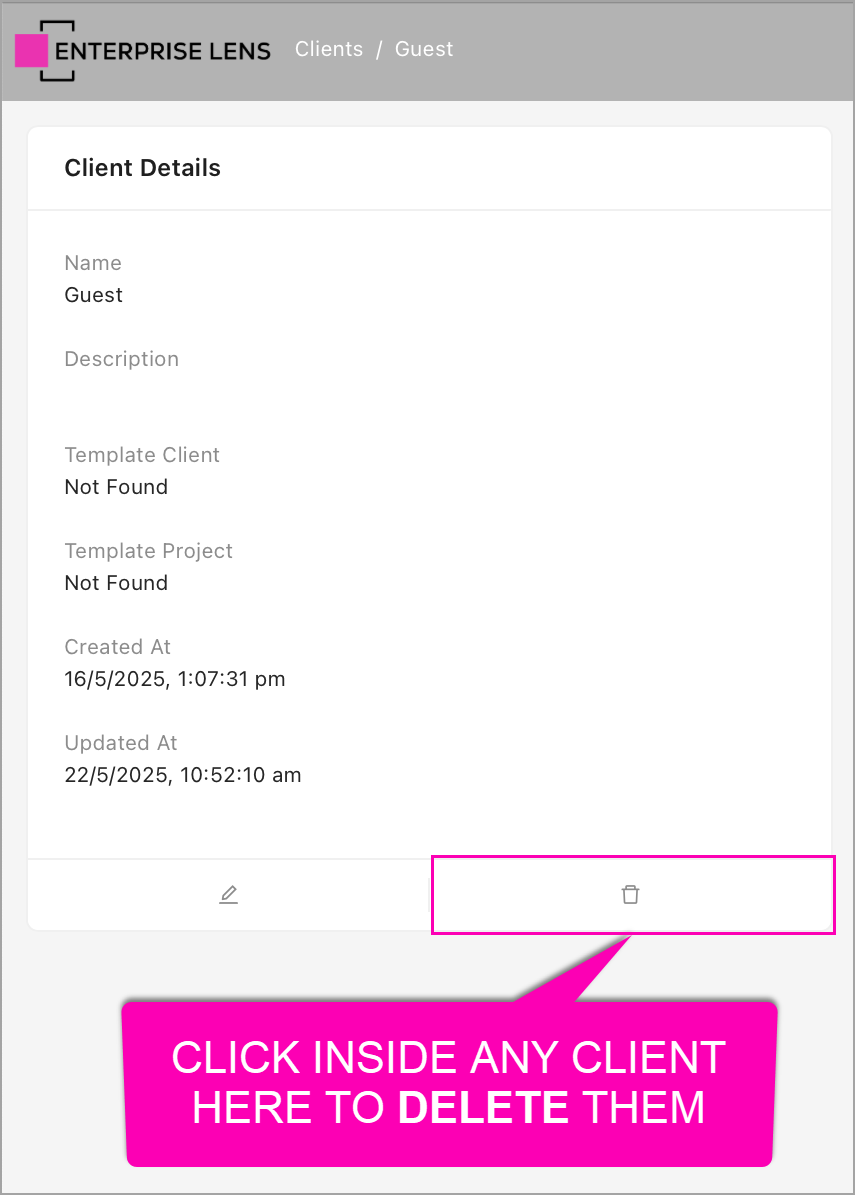
Task: Click the Created At label
Action: [x=116, y=647]
